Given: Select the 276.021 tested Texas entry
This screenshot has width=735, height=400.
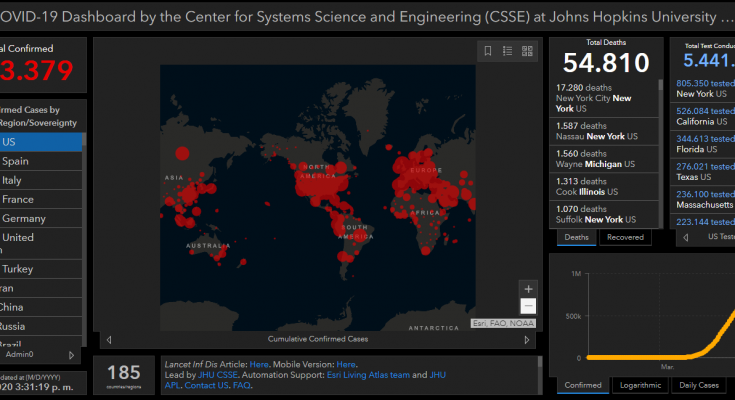Looking at the screenshot, I should (705, 172).
